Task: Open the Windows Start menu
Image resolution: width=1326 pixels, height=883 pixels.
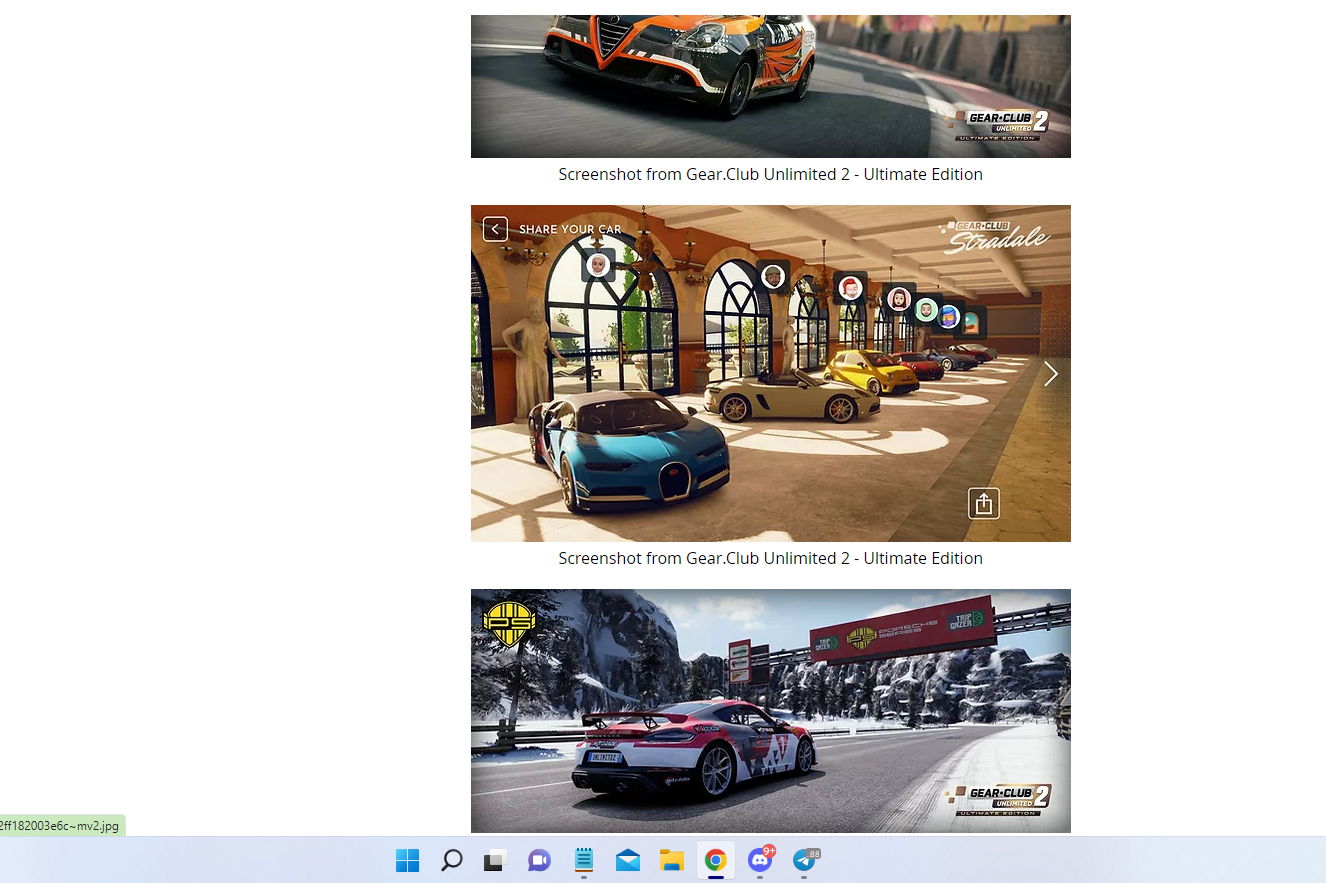Action: (407, 860)
